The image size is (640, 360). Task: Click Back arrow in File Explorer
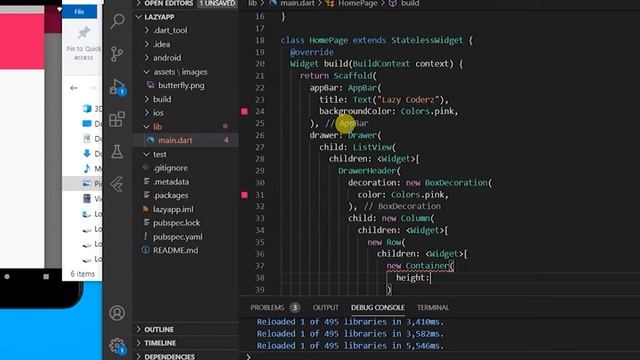click(74, 88)
